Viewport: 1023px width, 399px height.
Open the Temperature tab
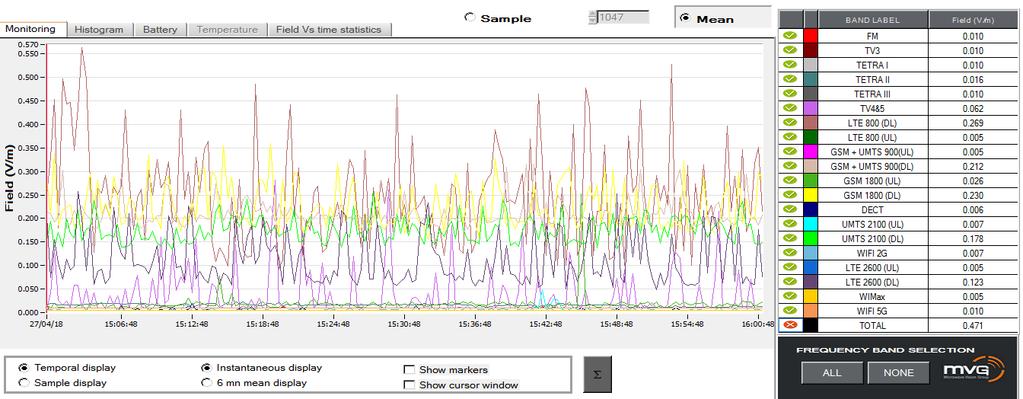(227, 29)
